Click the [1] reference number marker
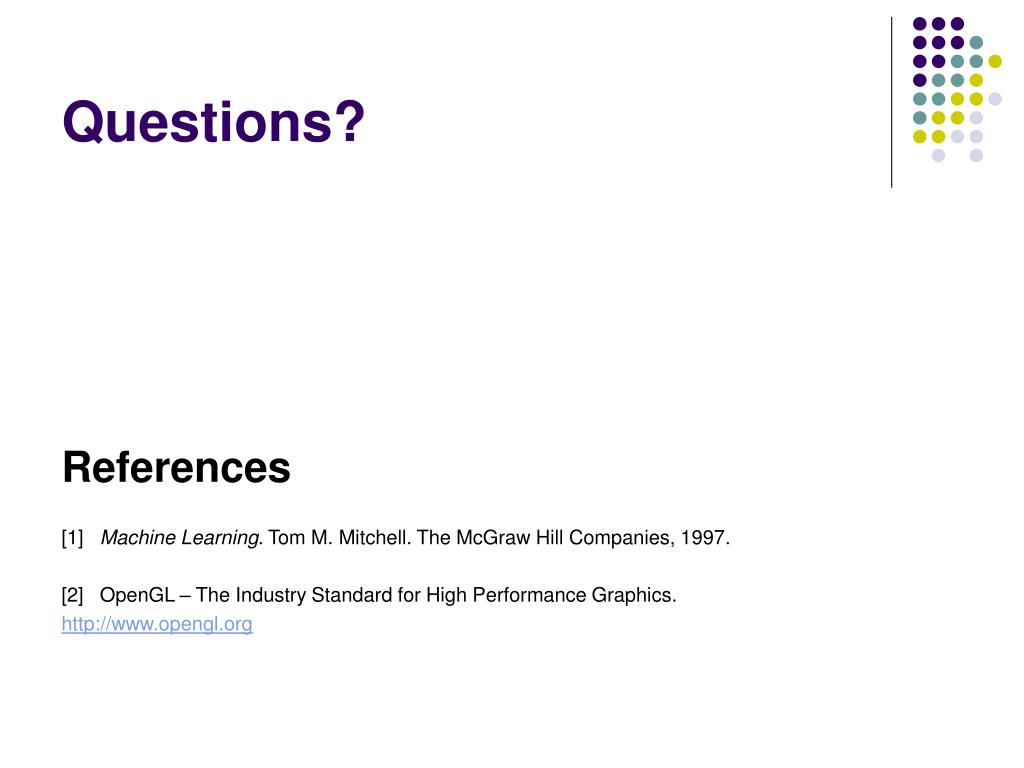Viewport: 1024px width, 768px height. click(x=72, y=538)
